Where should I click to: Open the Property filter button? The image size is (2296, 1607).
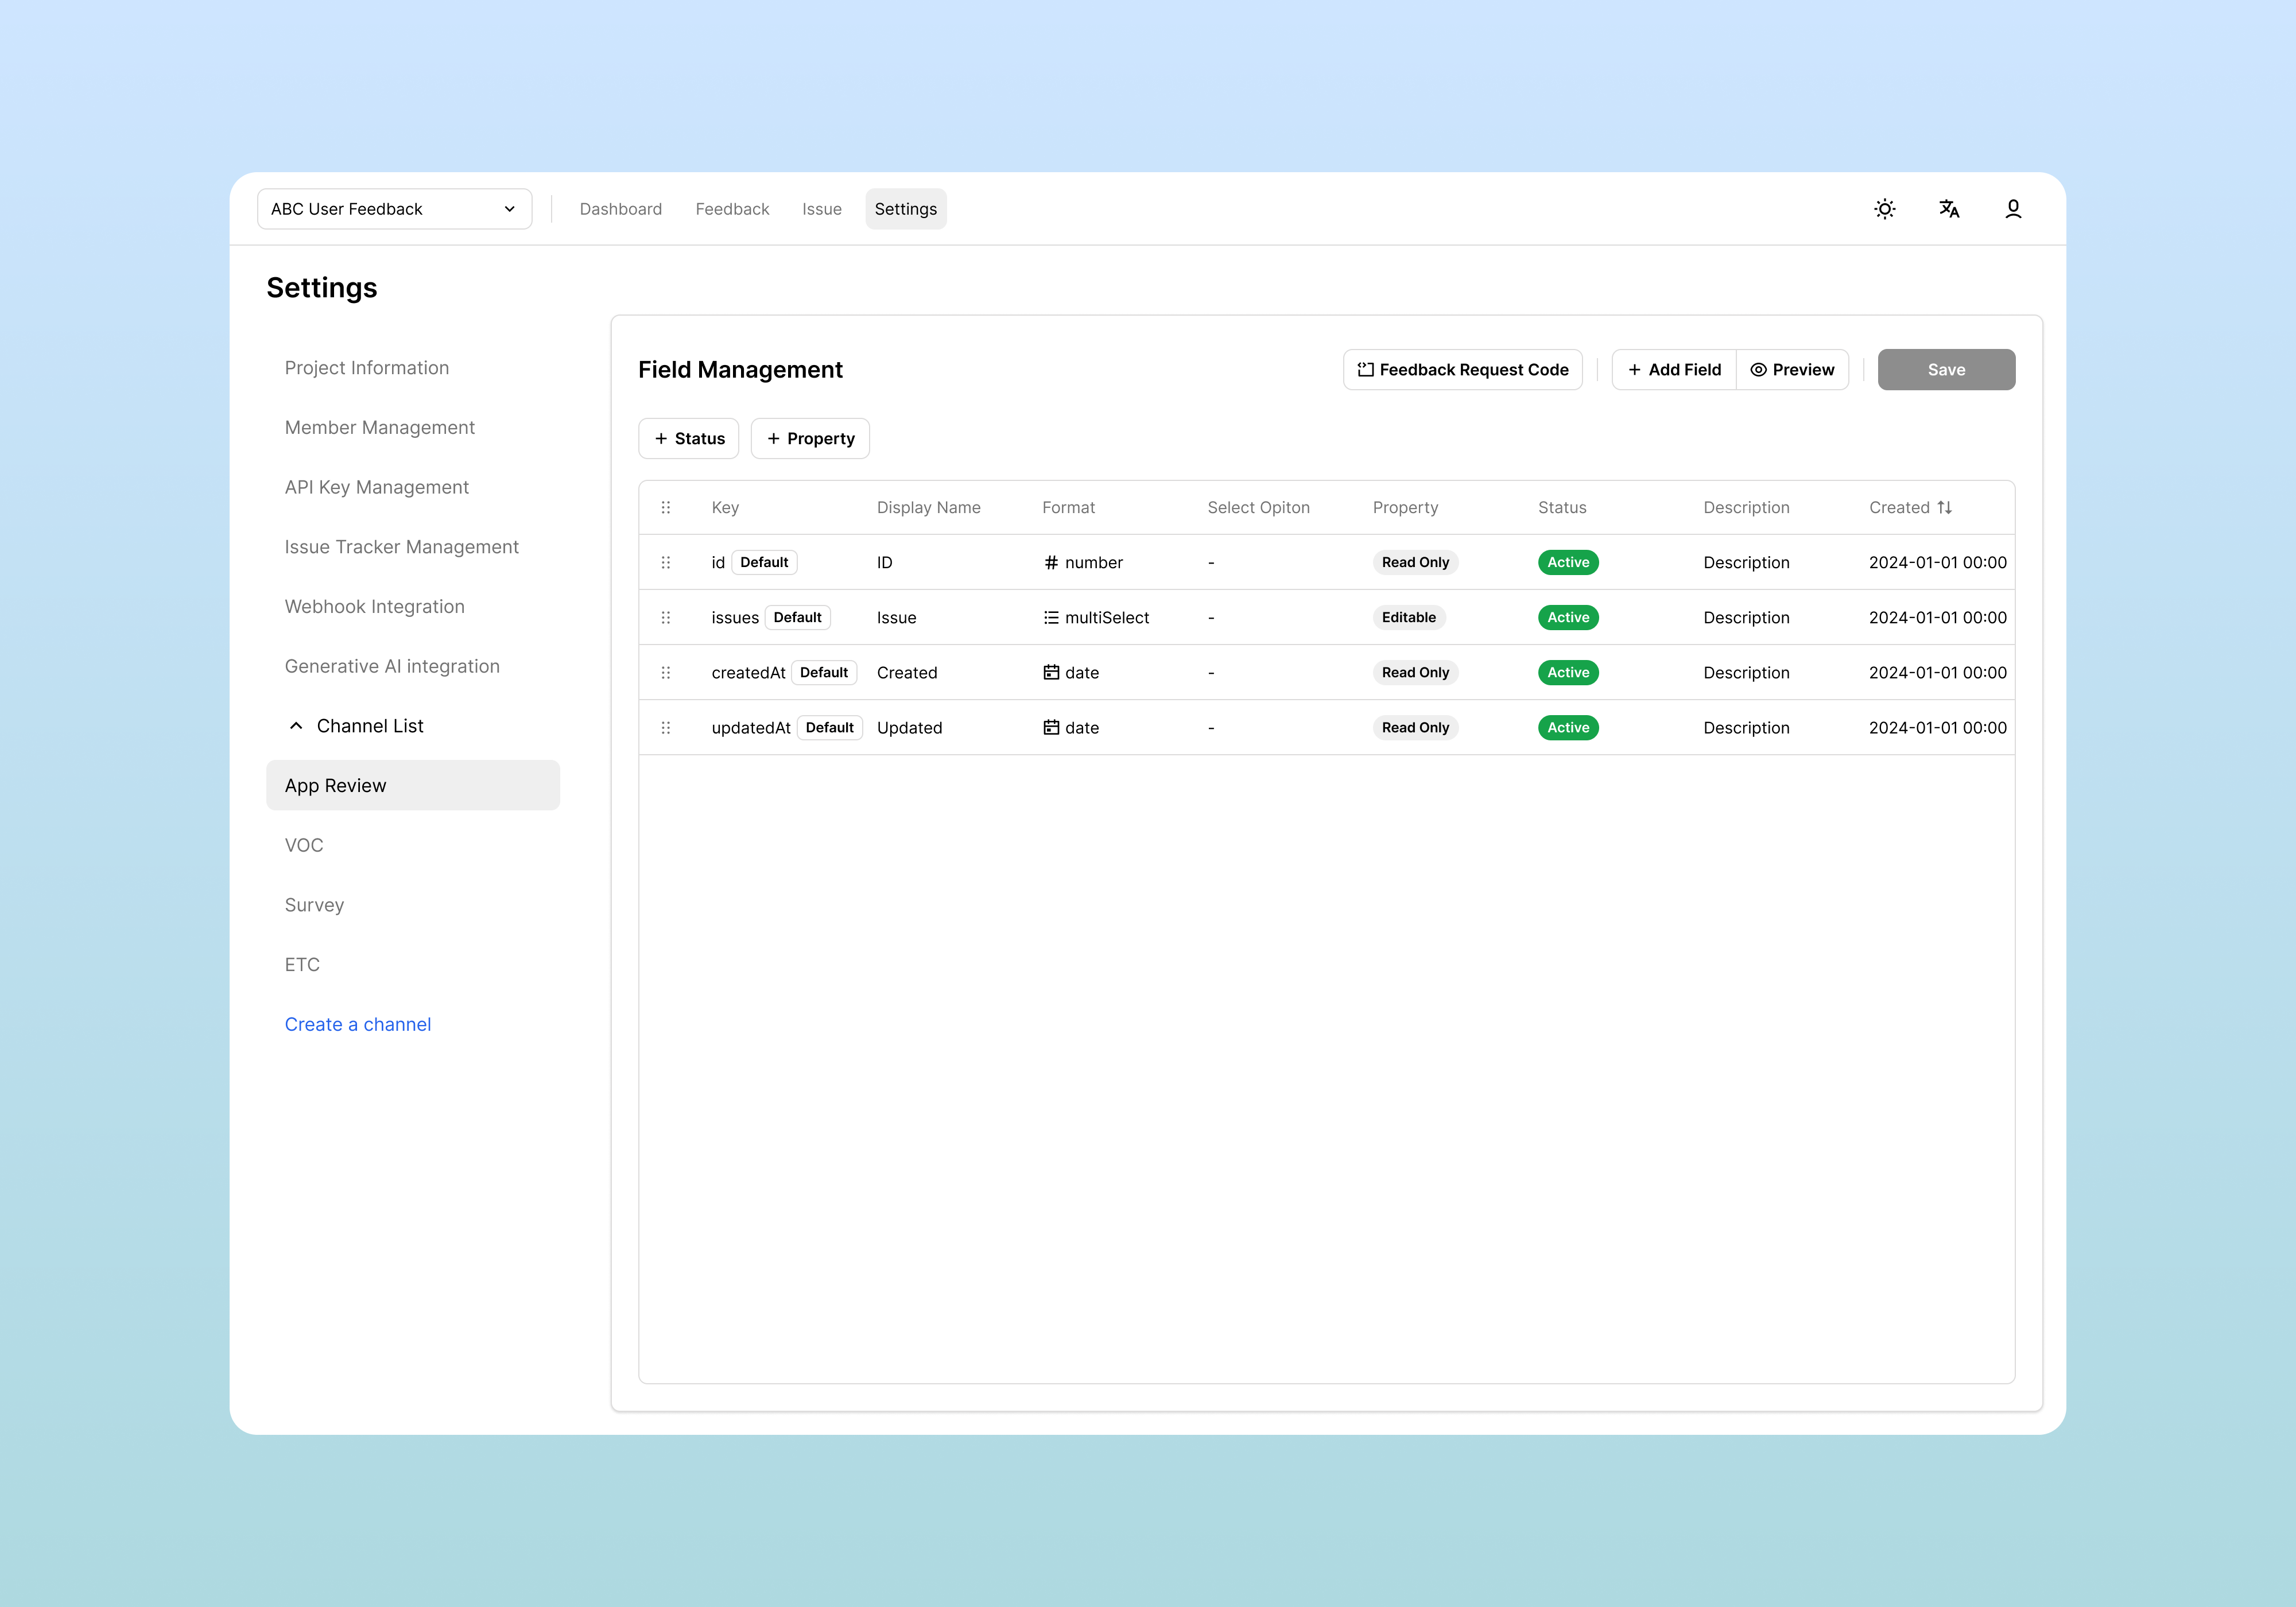pyautogui.click(x=810, y=439)
